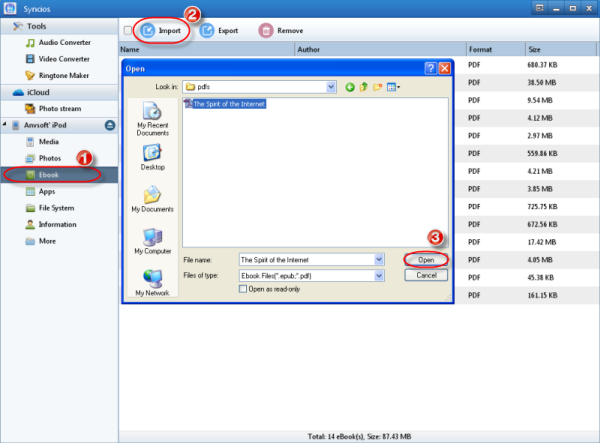Sort list by Size column header
The image size is (600, 443).
[x=561, y=49]
